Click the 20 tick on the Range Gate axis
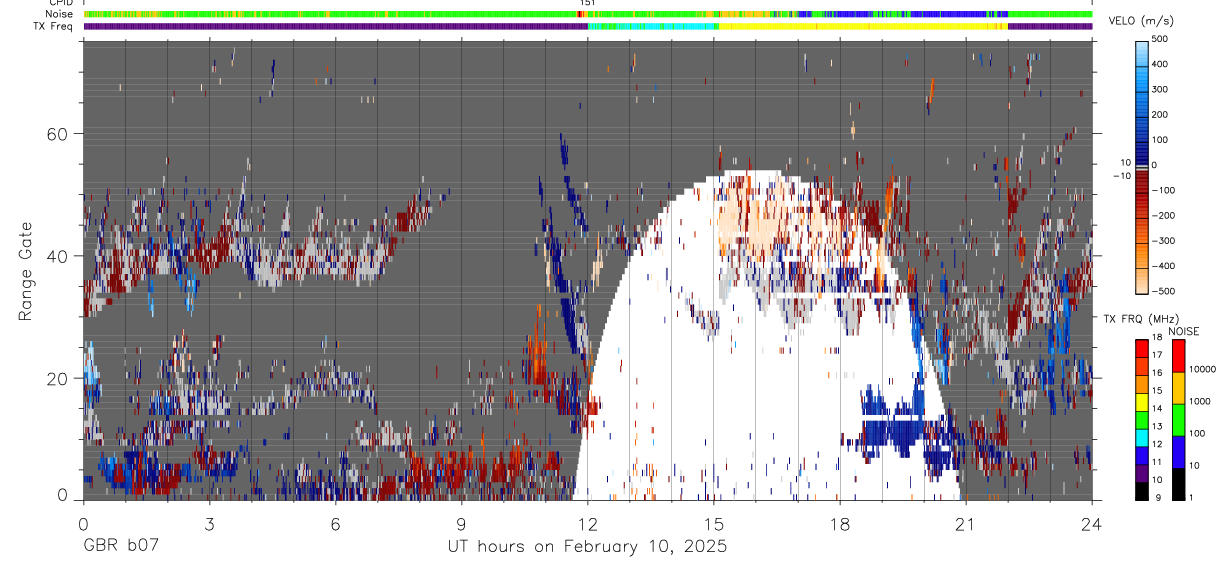 pos(57,378)
